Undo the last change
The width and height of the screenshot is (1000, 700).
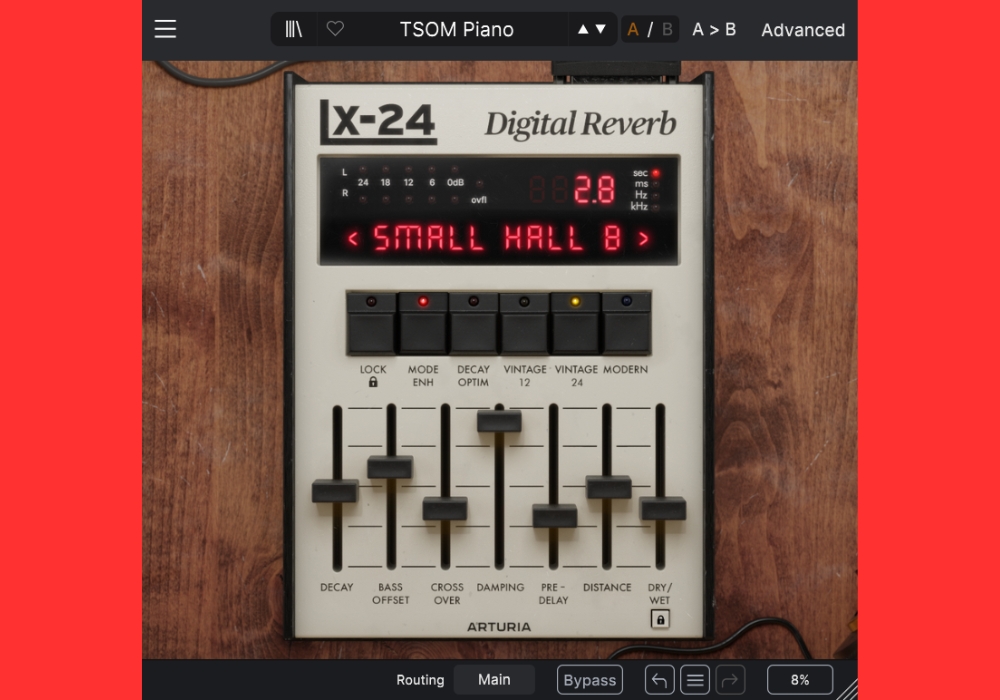659,680
